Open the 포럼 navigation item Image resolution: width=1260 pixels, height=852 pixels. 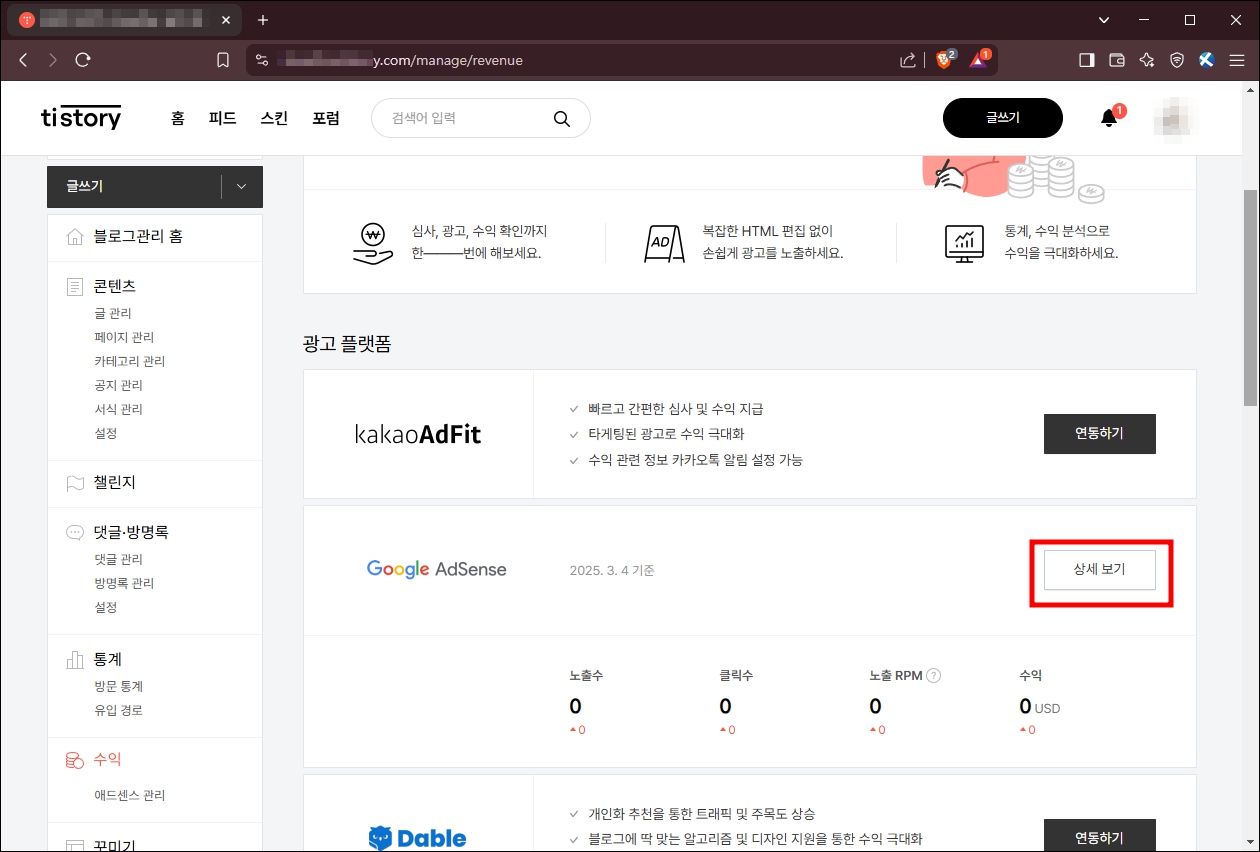point(326,117)
